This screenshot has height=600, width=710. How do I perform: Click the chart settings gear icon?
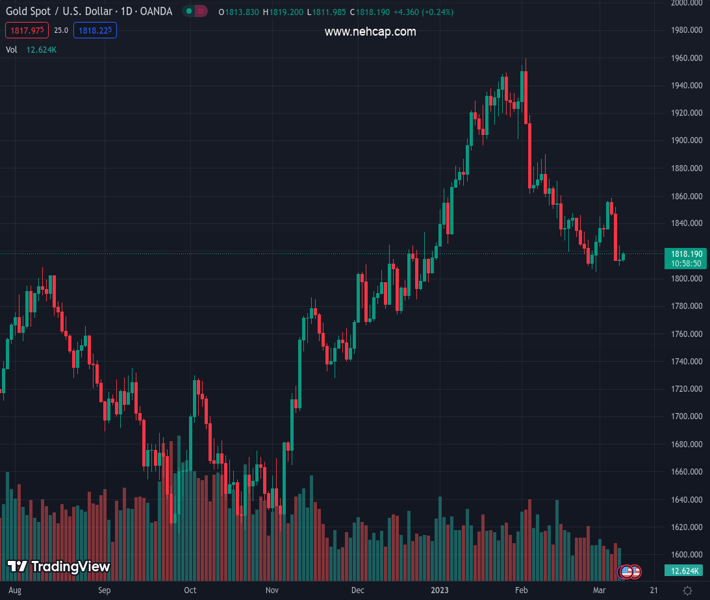click(x=687, y=591)
